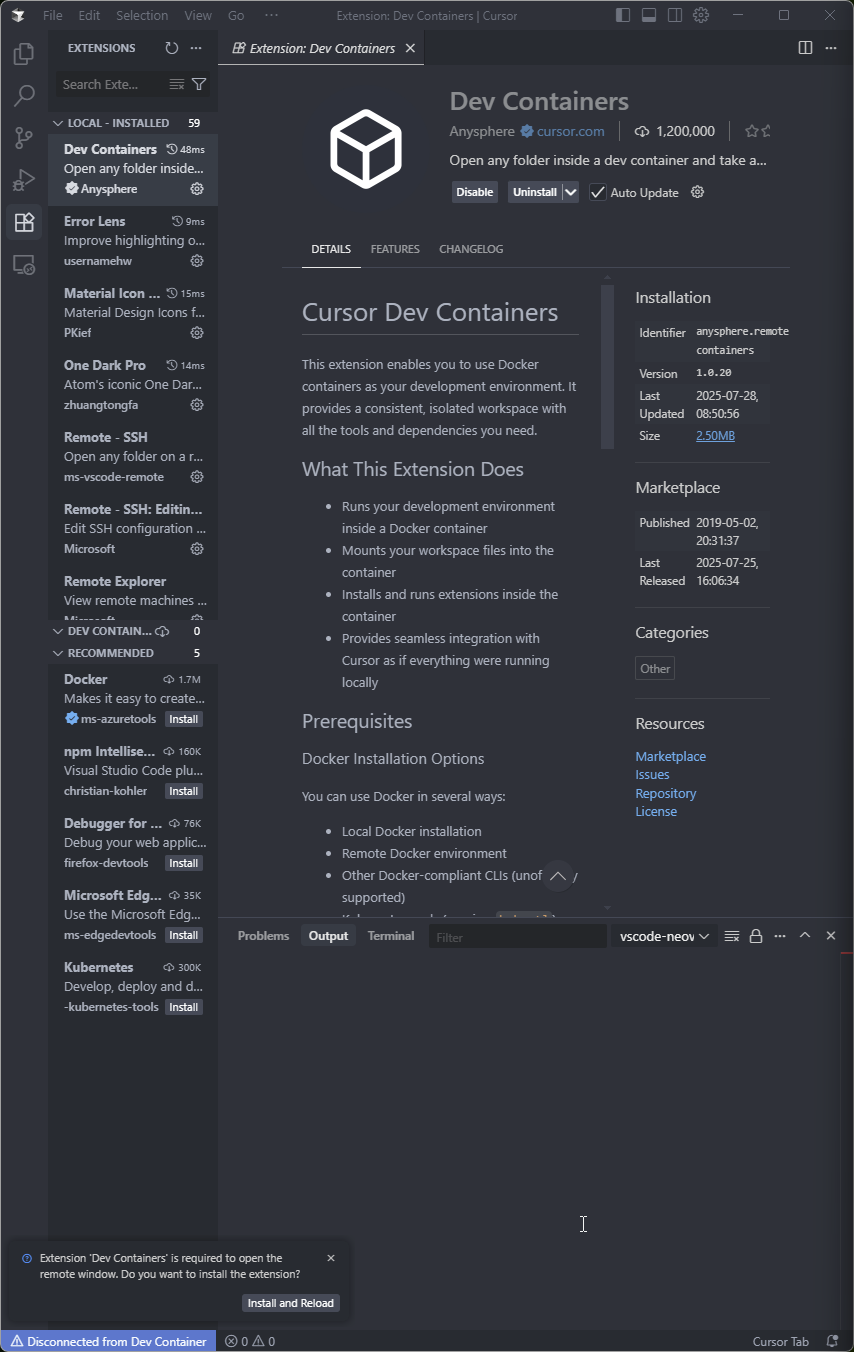Open extension settings gear beside Auto Update
The width and height of the screenshot is (854, 1352).
point(698,192)
